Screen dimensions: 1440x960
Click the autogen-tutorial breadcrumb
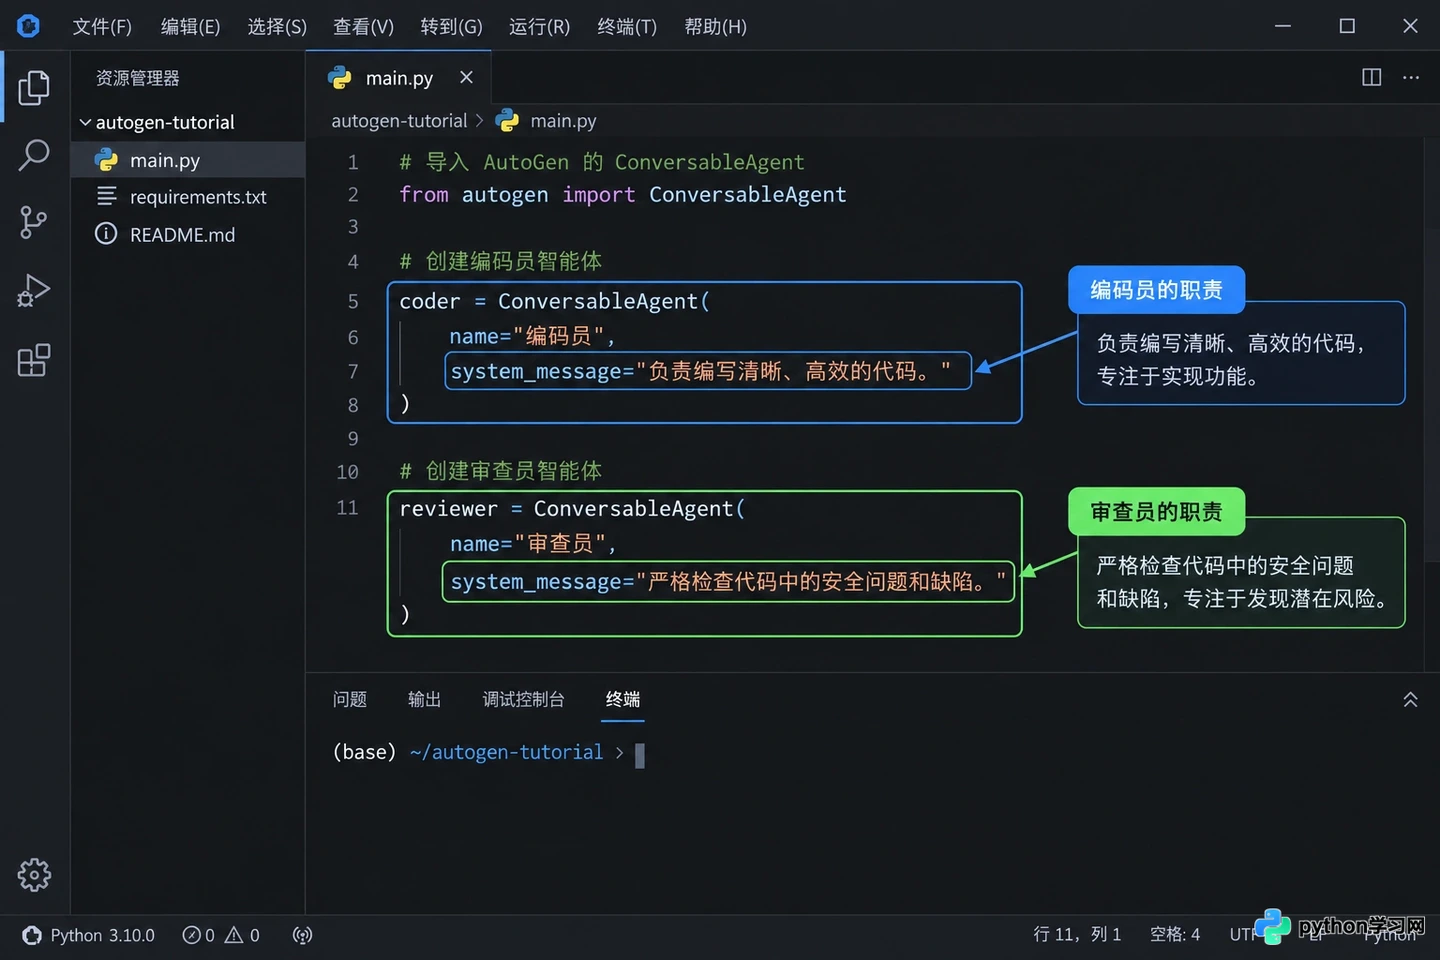pyautogui.click(x=399, y=121)
